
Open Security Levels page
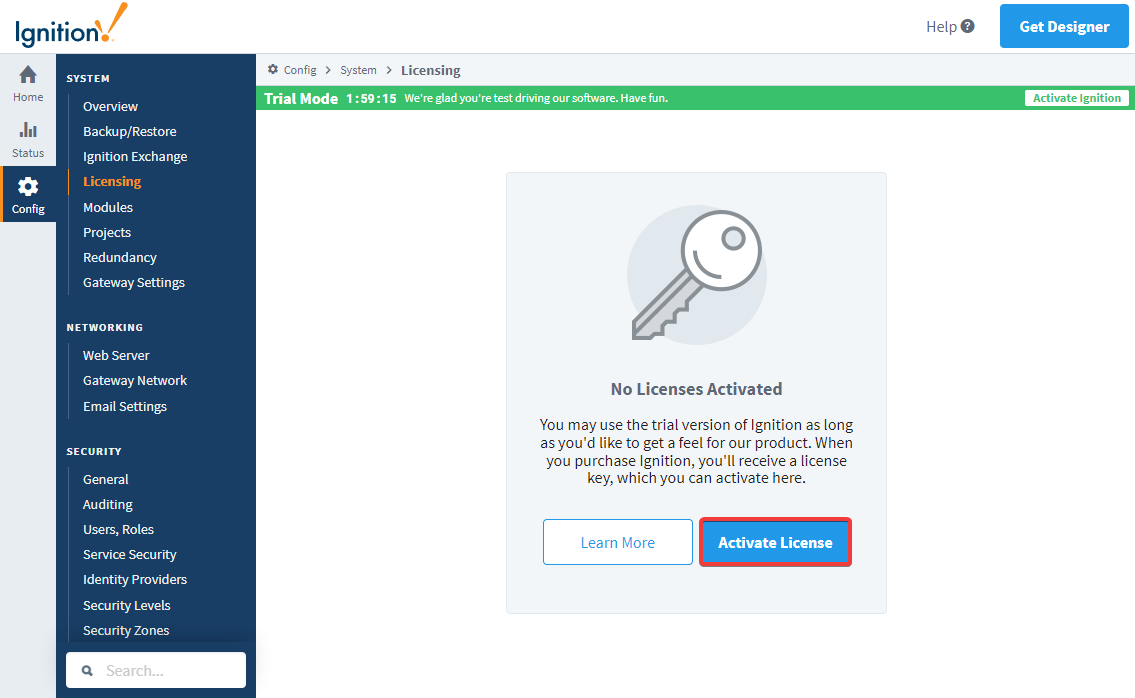point(127,605)
